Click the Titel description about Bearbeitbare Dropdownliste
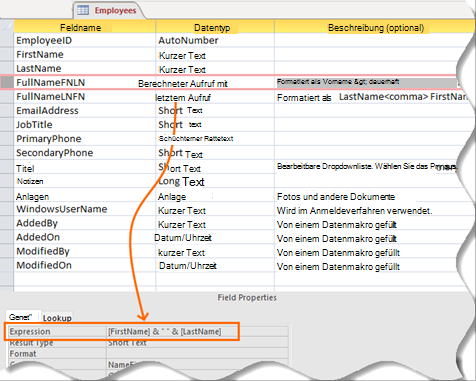The image size is (476, 381). [x=367, y=166]
